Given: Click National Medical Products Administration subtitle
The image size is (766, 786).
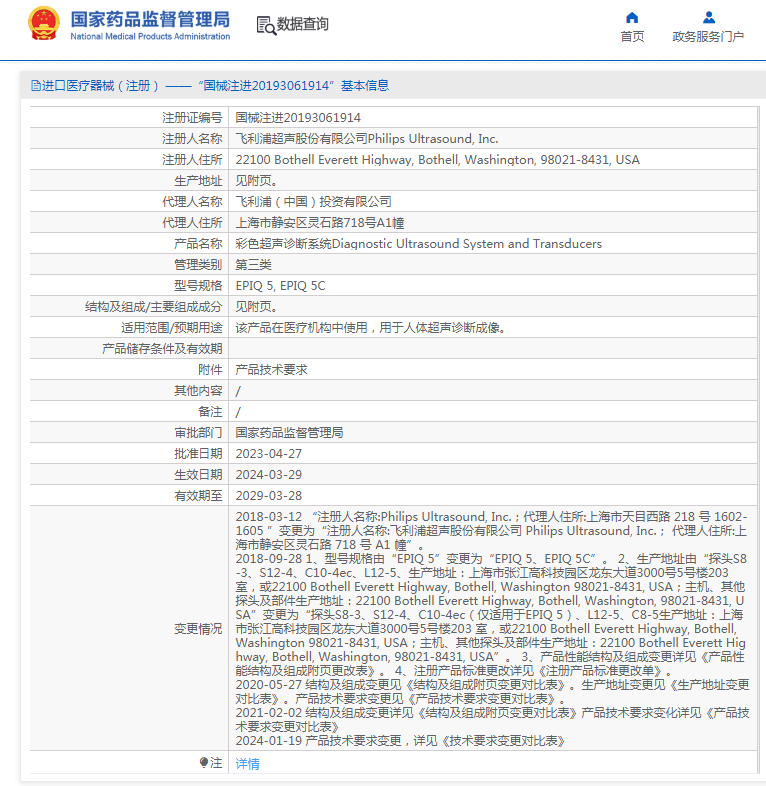Looking at the screenshot, I should 150,36.
